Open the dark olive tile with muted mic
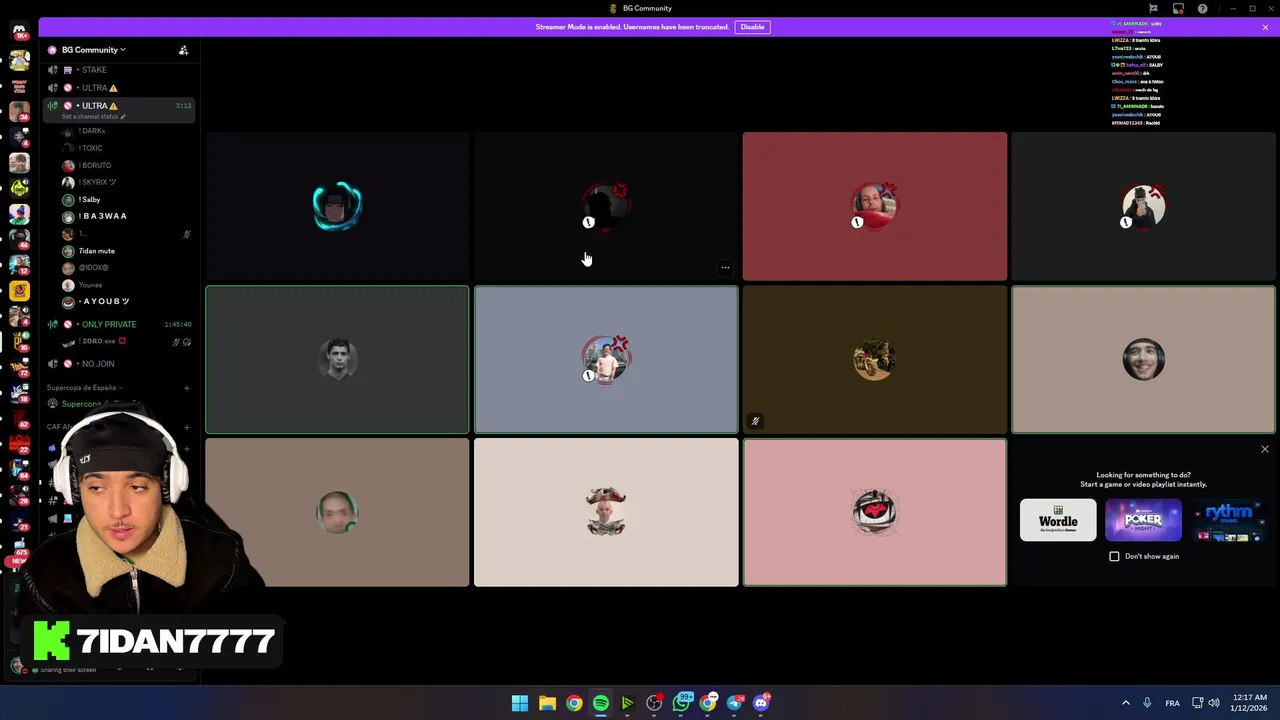 coord(875,360)
